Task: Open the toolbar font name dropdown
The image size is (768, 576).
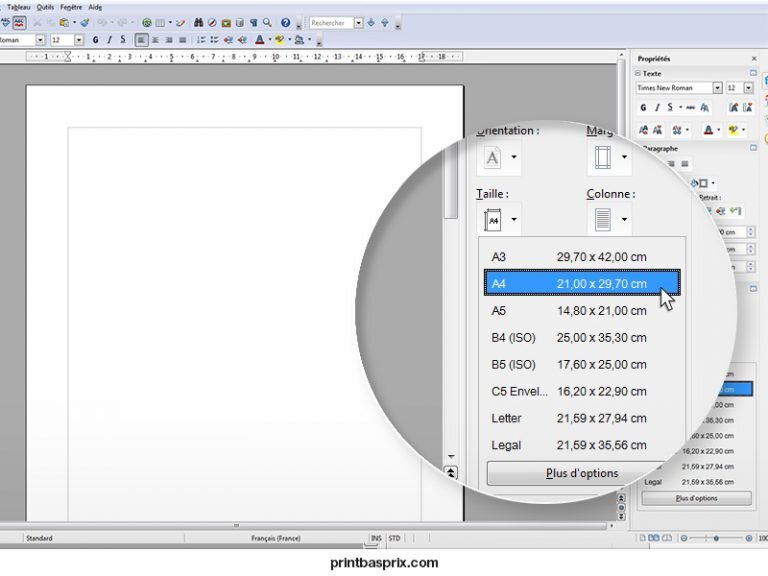Action: pyautogui.click(x=41, y=40)
